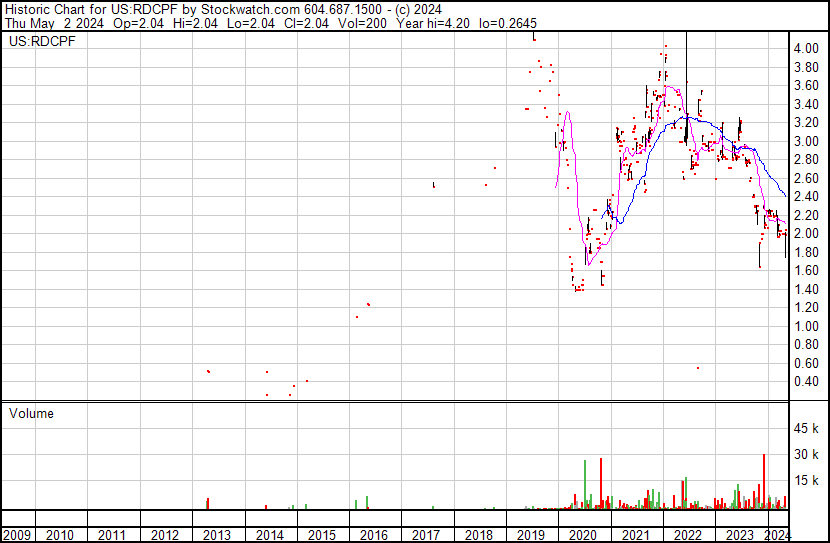Click the 4.00 price axis label

coord(806,49)
